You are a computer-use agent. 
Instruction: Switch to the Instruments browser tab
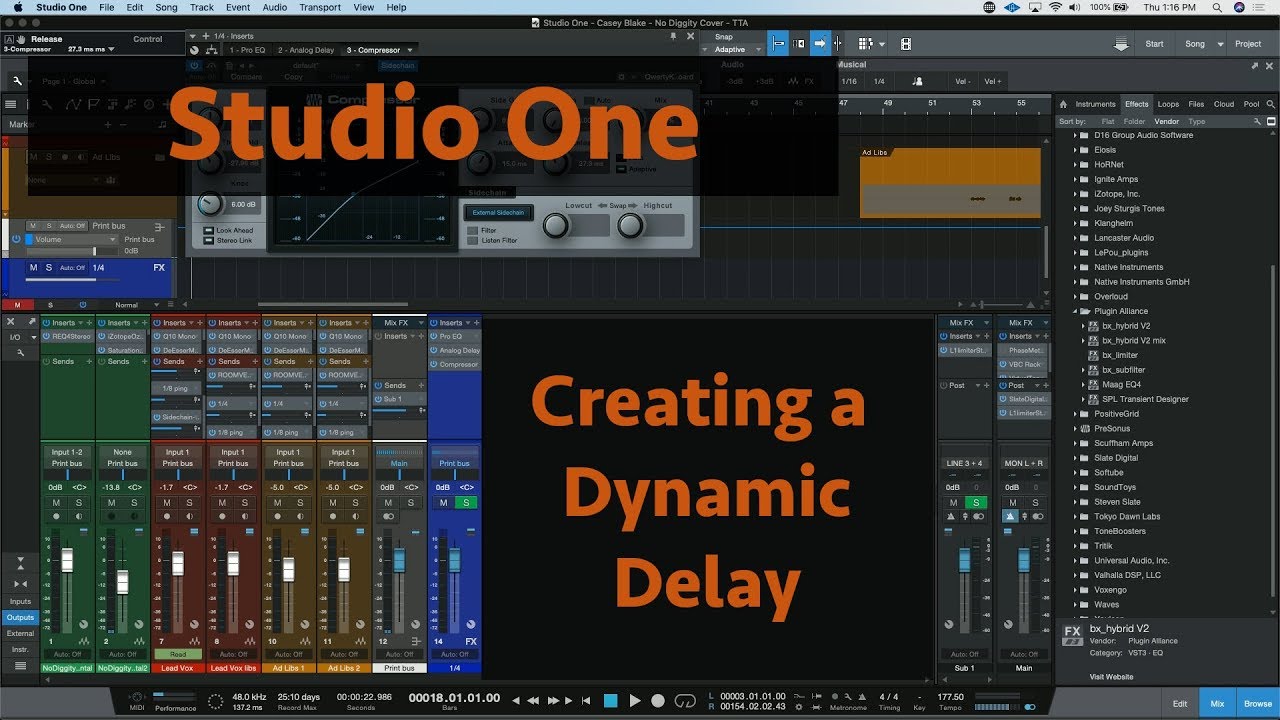click(x=1096, y=104)
